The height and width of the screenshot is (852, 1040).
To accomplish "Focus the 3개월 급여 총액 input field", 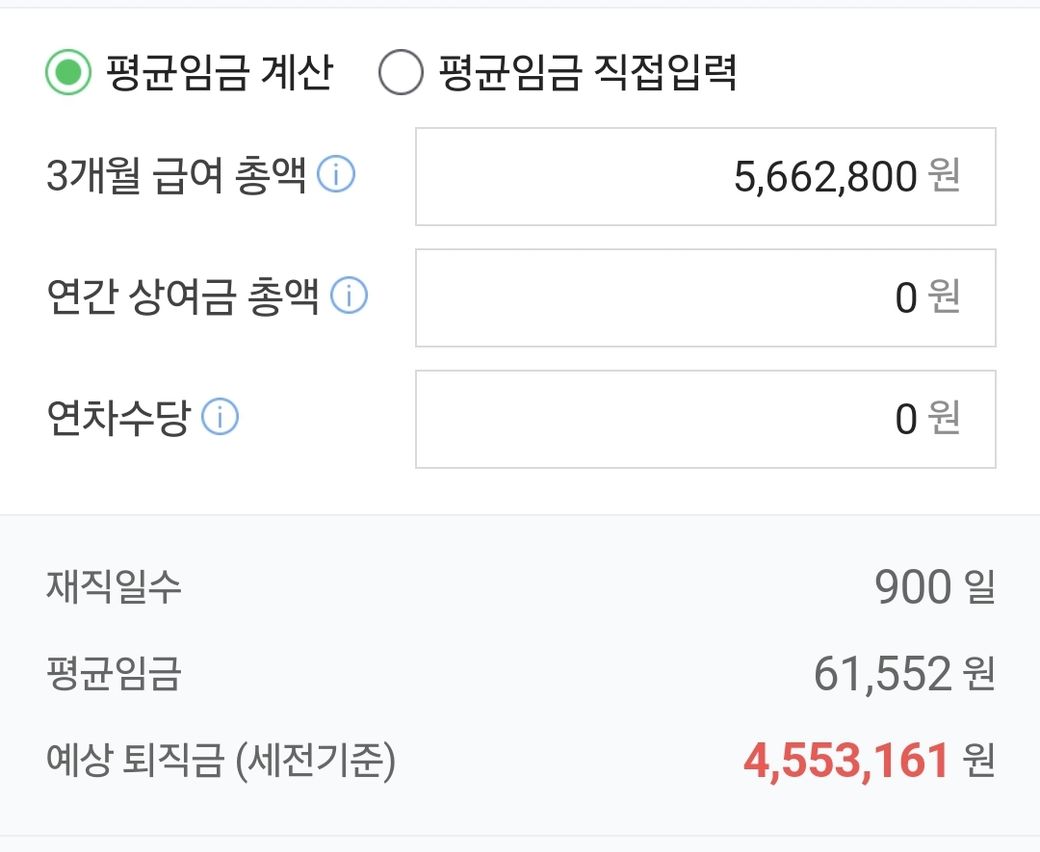I will pyautogui.click(x=704, y=177).
